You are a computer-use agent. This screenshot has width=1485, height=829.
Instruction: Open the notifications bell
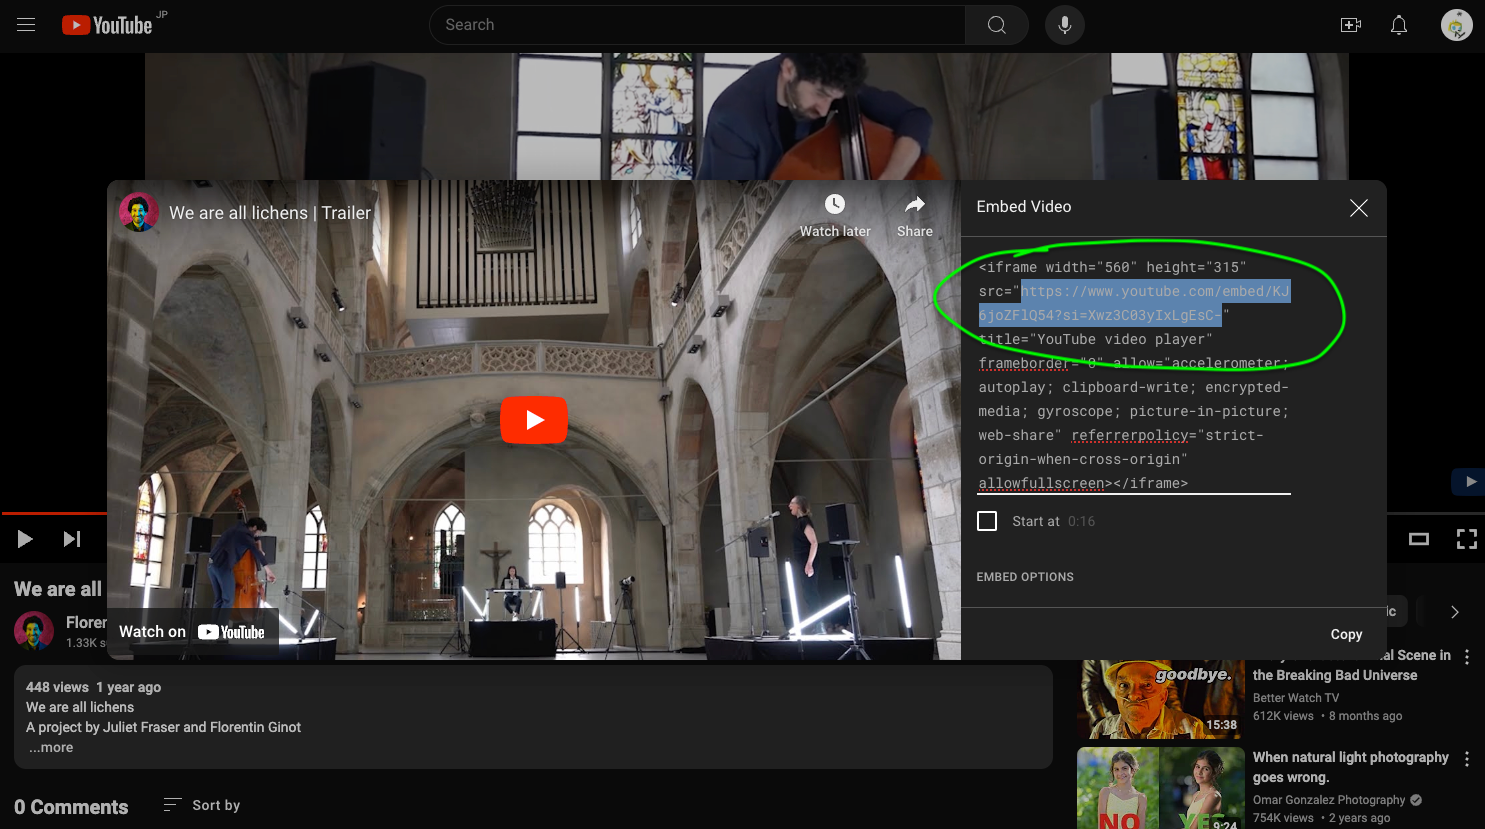(x=1399, y=25)
